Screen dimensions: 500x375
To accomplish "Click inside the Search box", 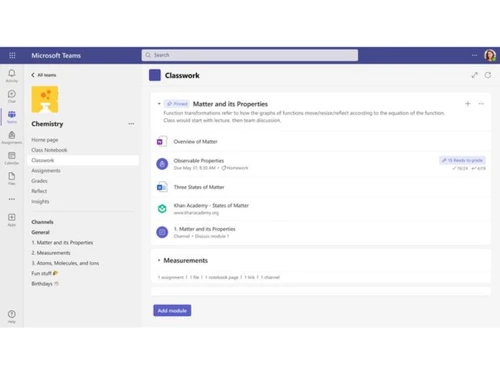I will click(x=250, y=55).
